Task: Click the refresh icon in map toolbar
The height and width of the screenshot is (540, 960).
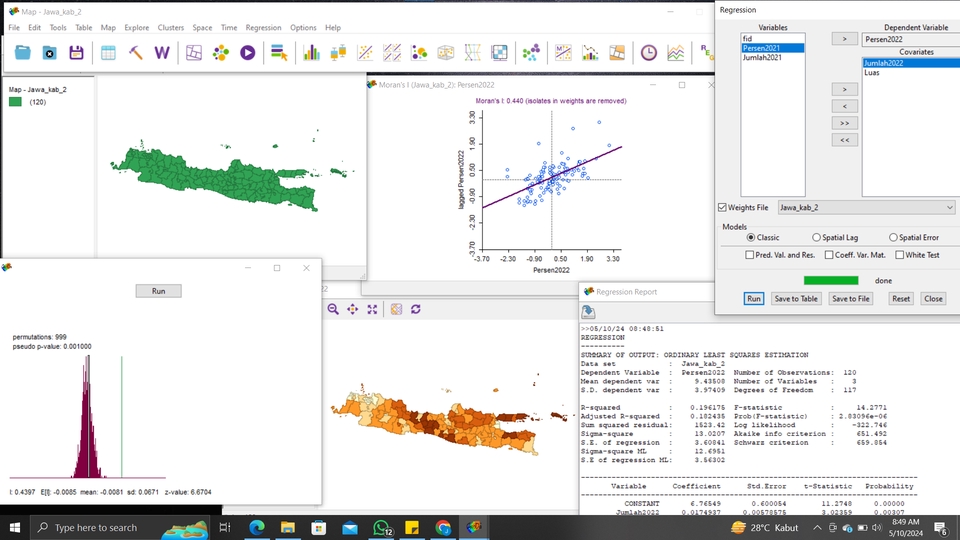Action: (x=416, y=309)
